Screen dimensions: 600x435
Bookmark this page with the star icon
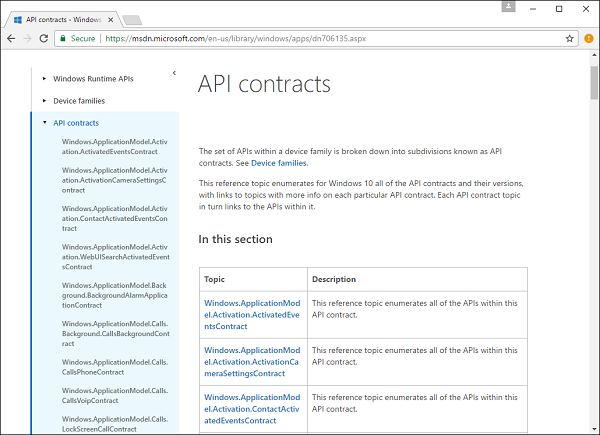569,38
